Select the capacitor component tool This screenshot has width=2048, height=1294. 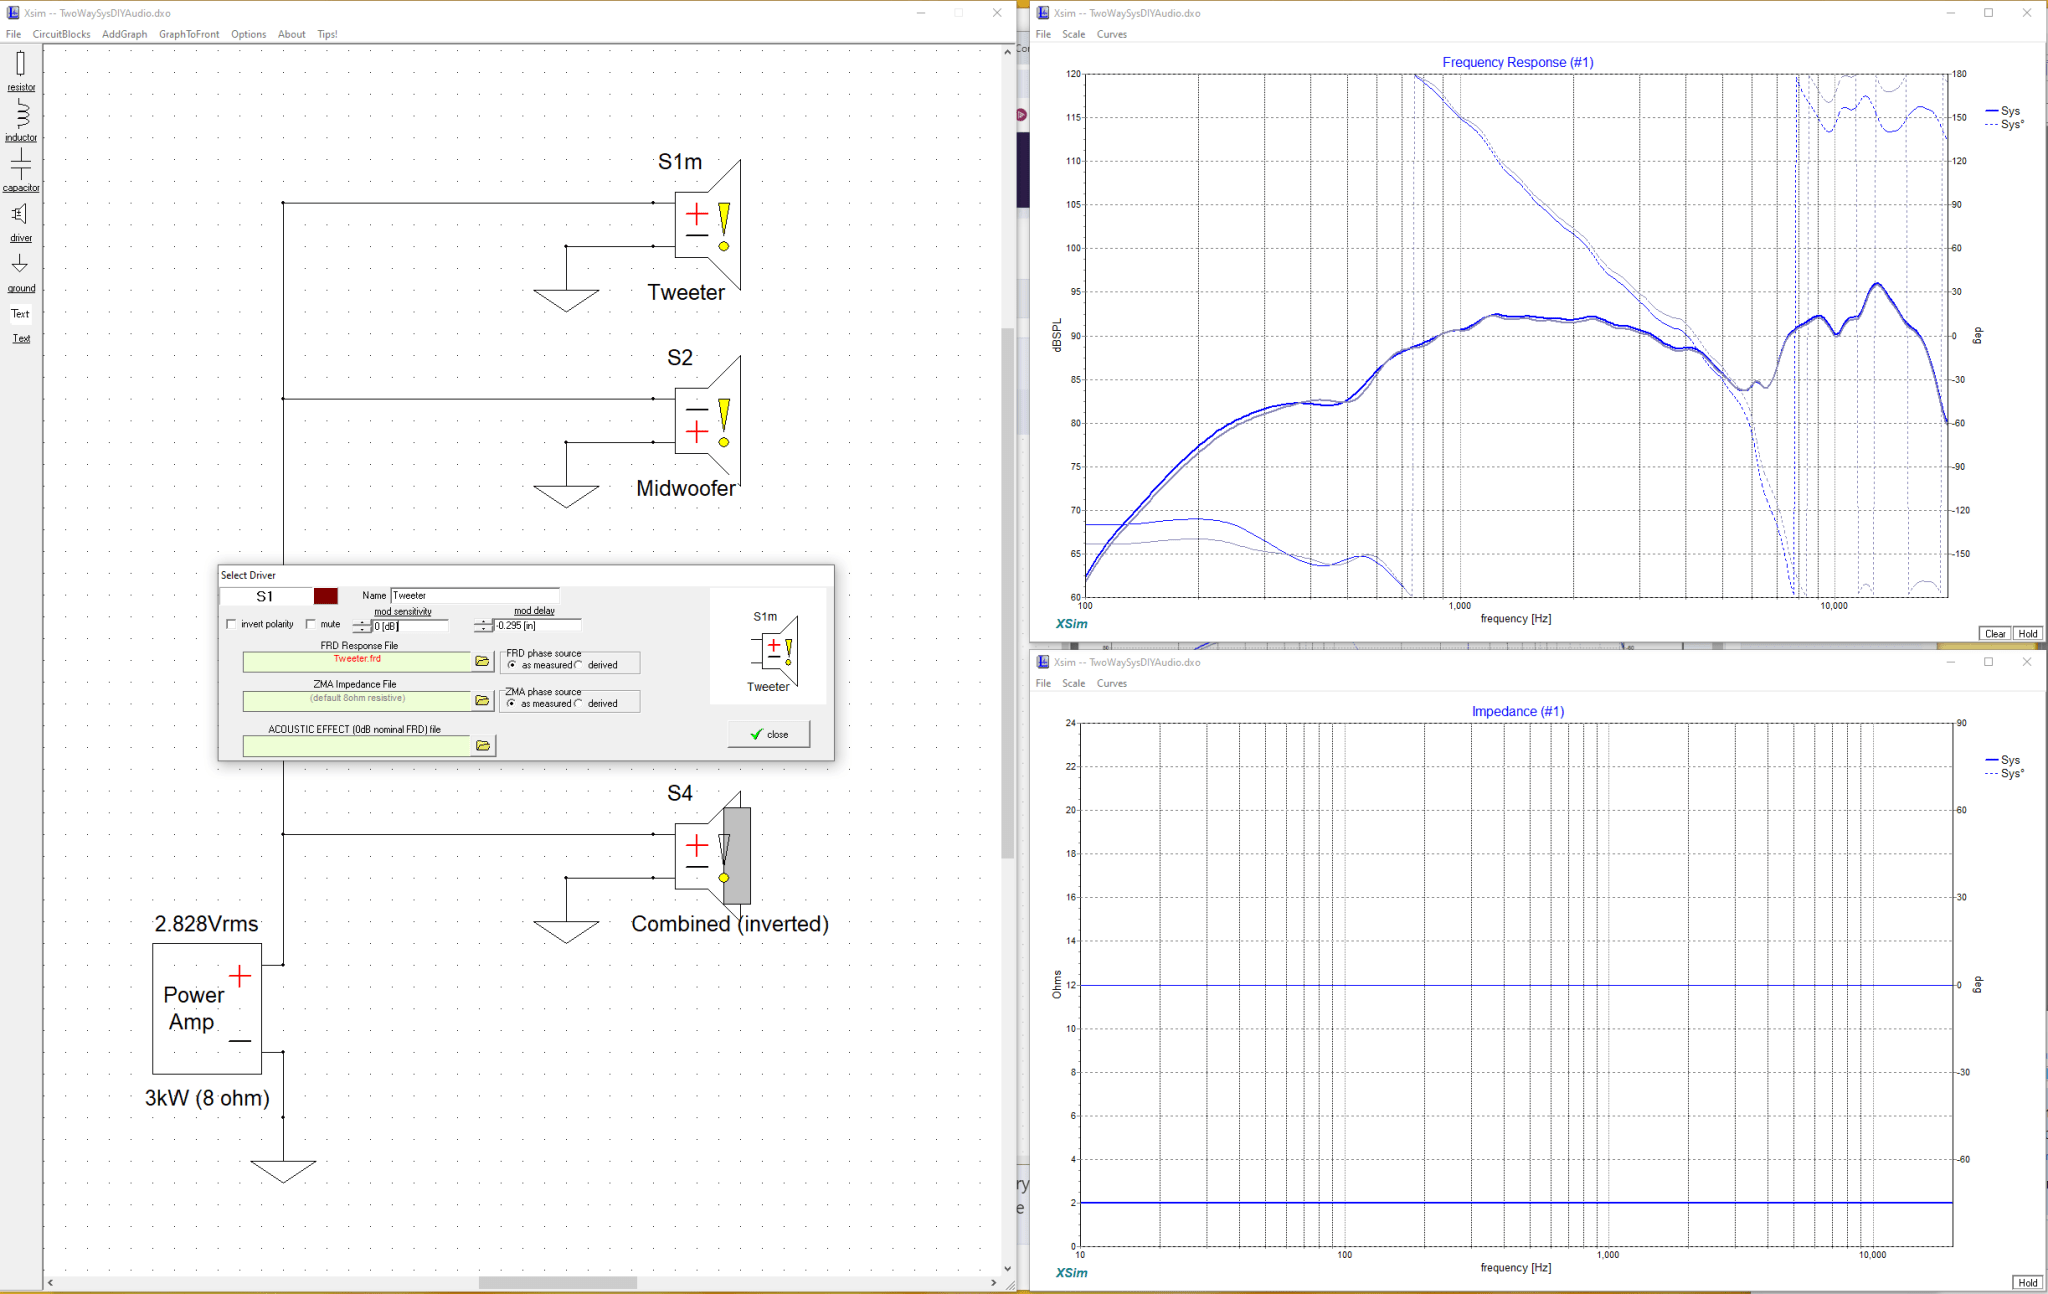tap(21, 171)
